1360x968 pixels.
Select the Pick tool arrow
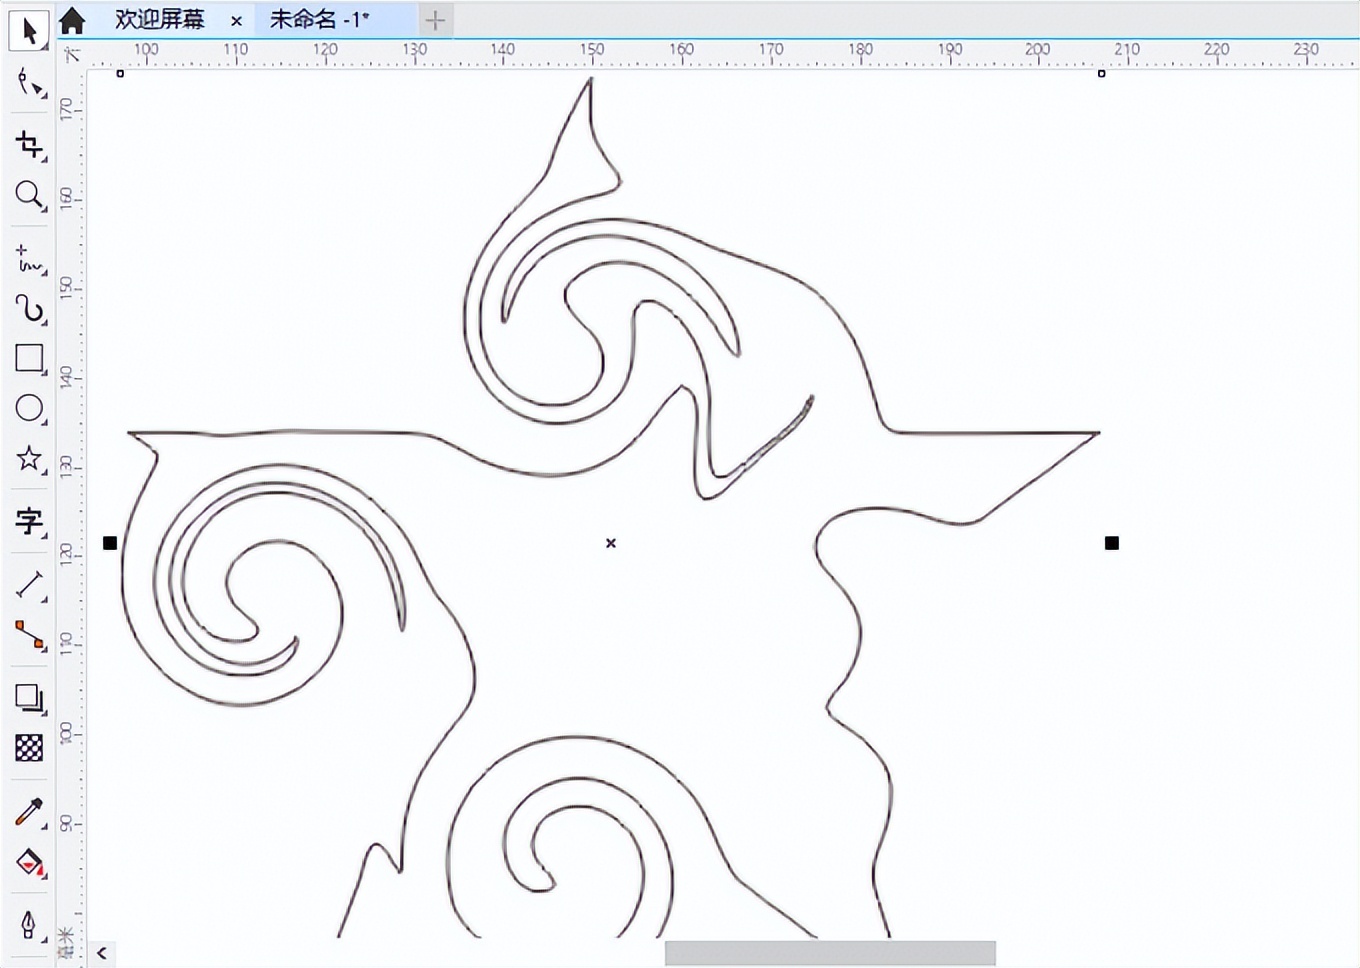[x=29, y=31]
